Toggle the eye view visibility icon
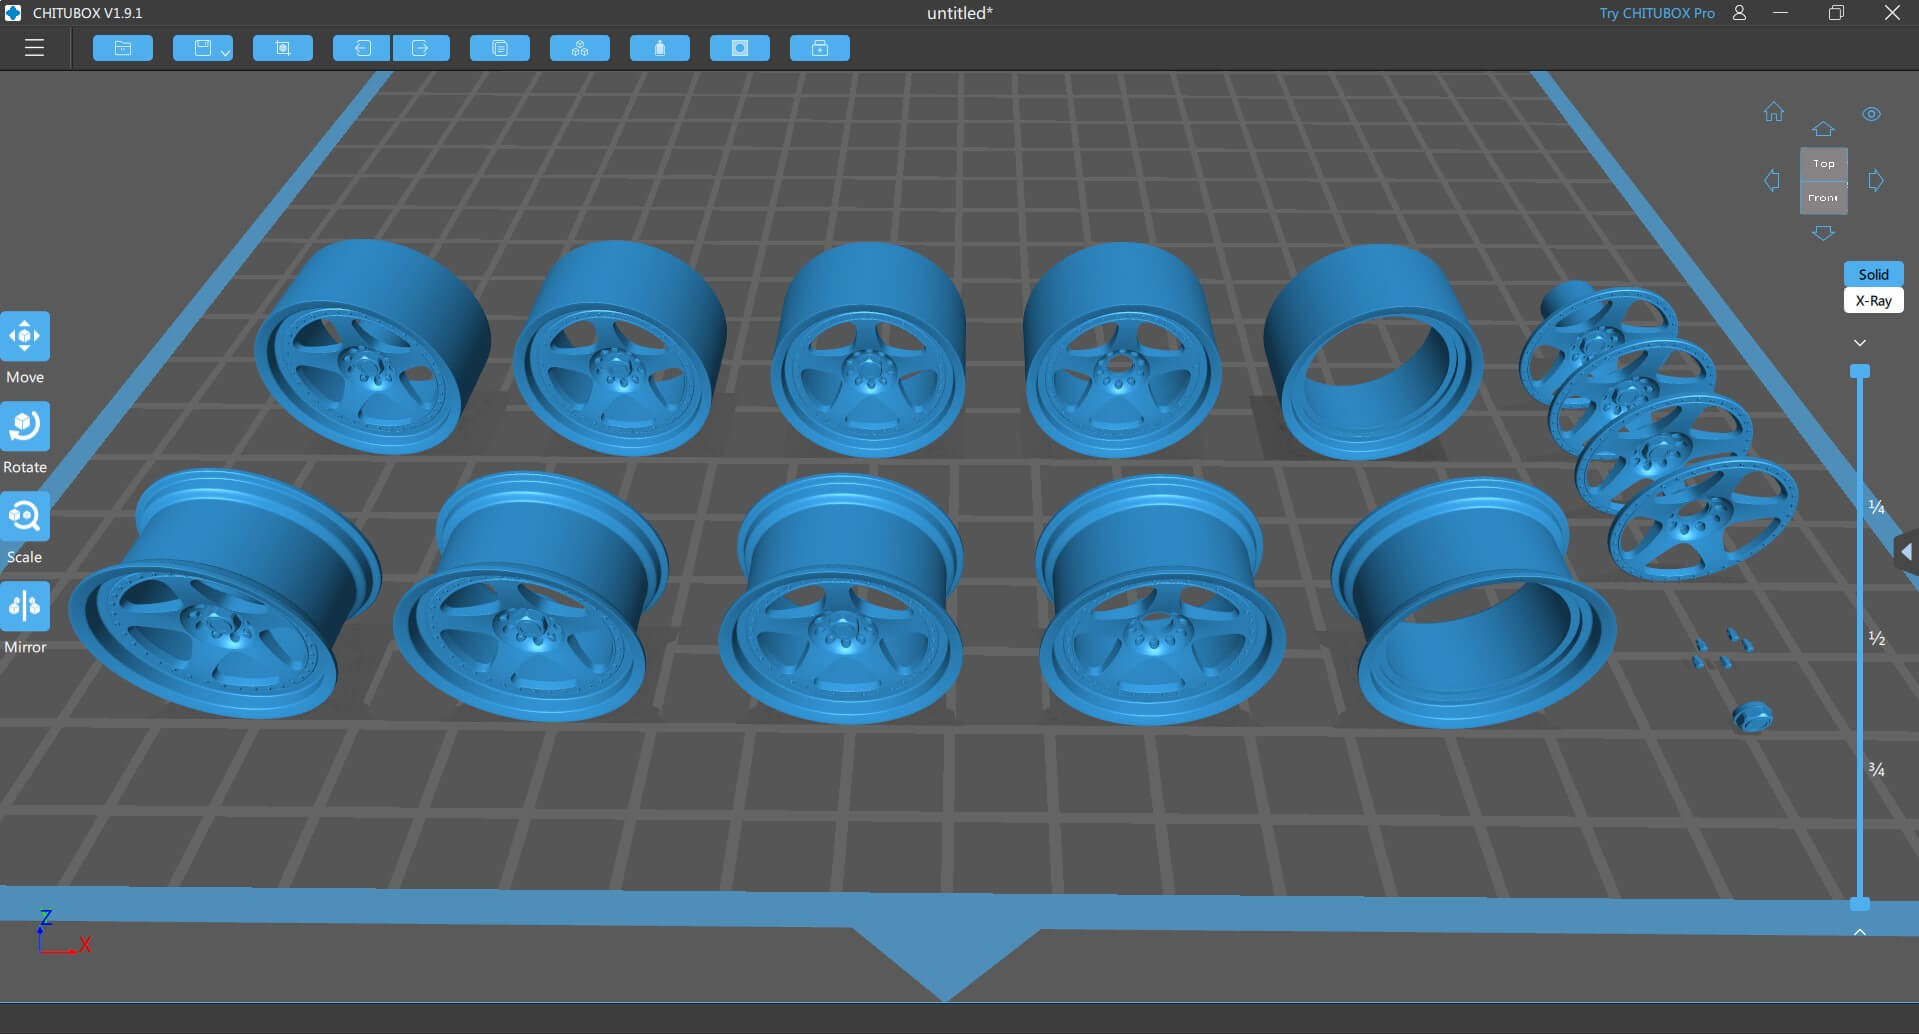1919x1034 pixels. coord(1871,114)
